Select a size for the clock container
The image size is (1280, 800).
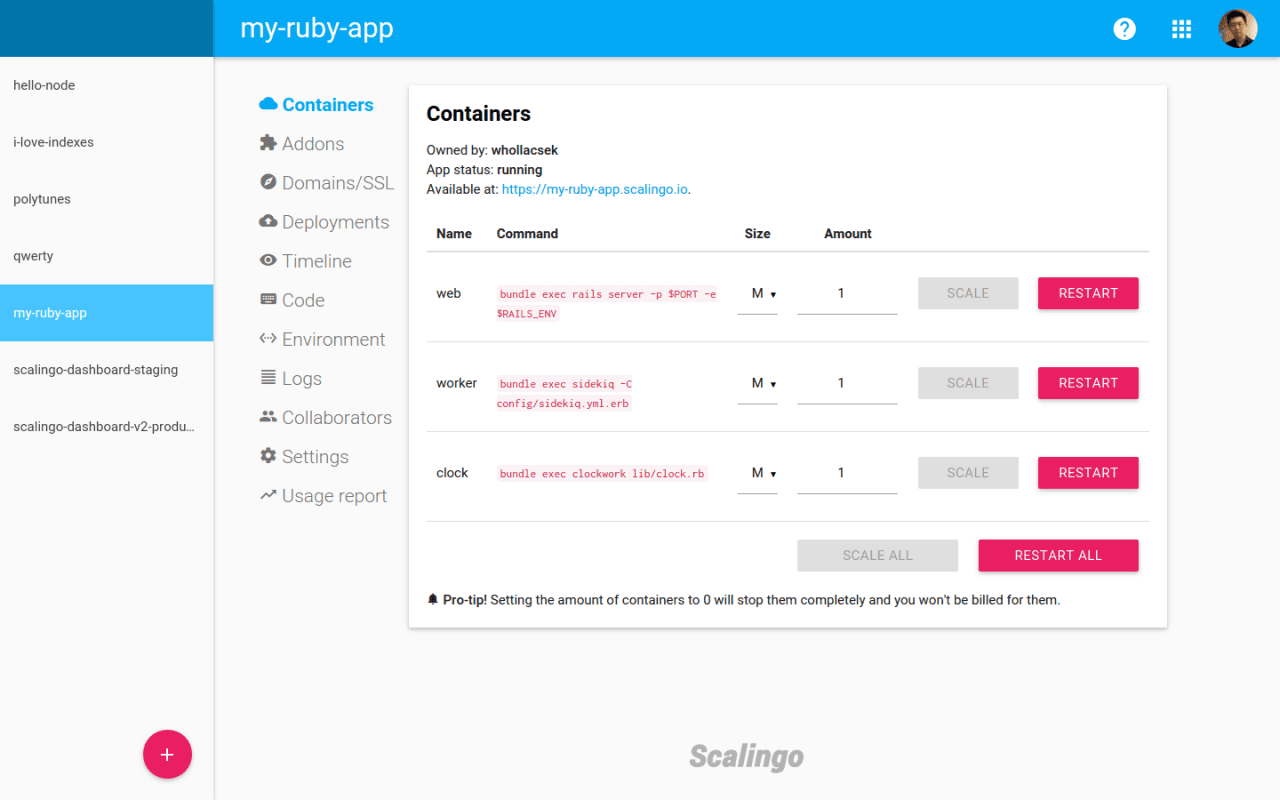[757, 473]
